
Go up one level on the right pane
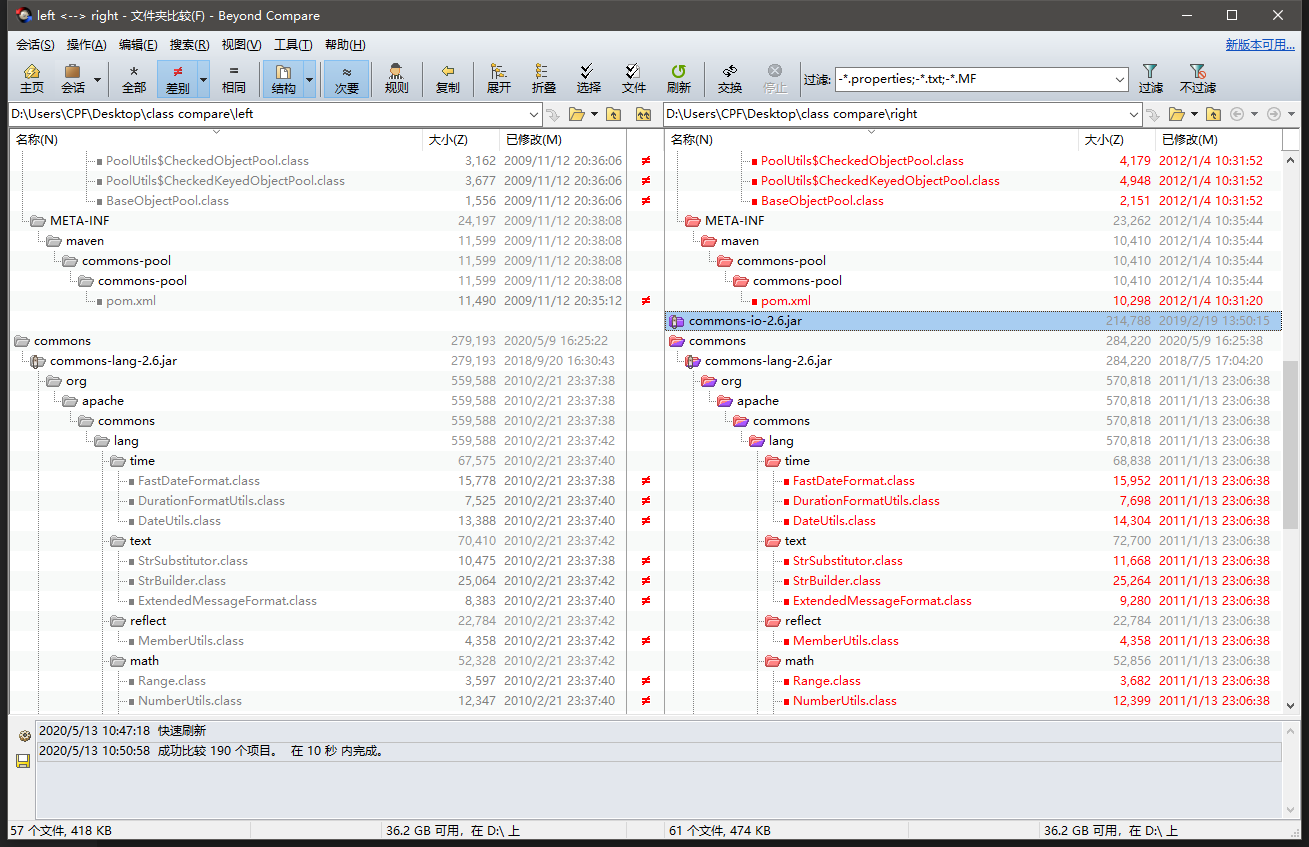coord(1213,114)
